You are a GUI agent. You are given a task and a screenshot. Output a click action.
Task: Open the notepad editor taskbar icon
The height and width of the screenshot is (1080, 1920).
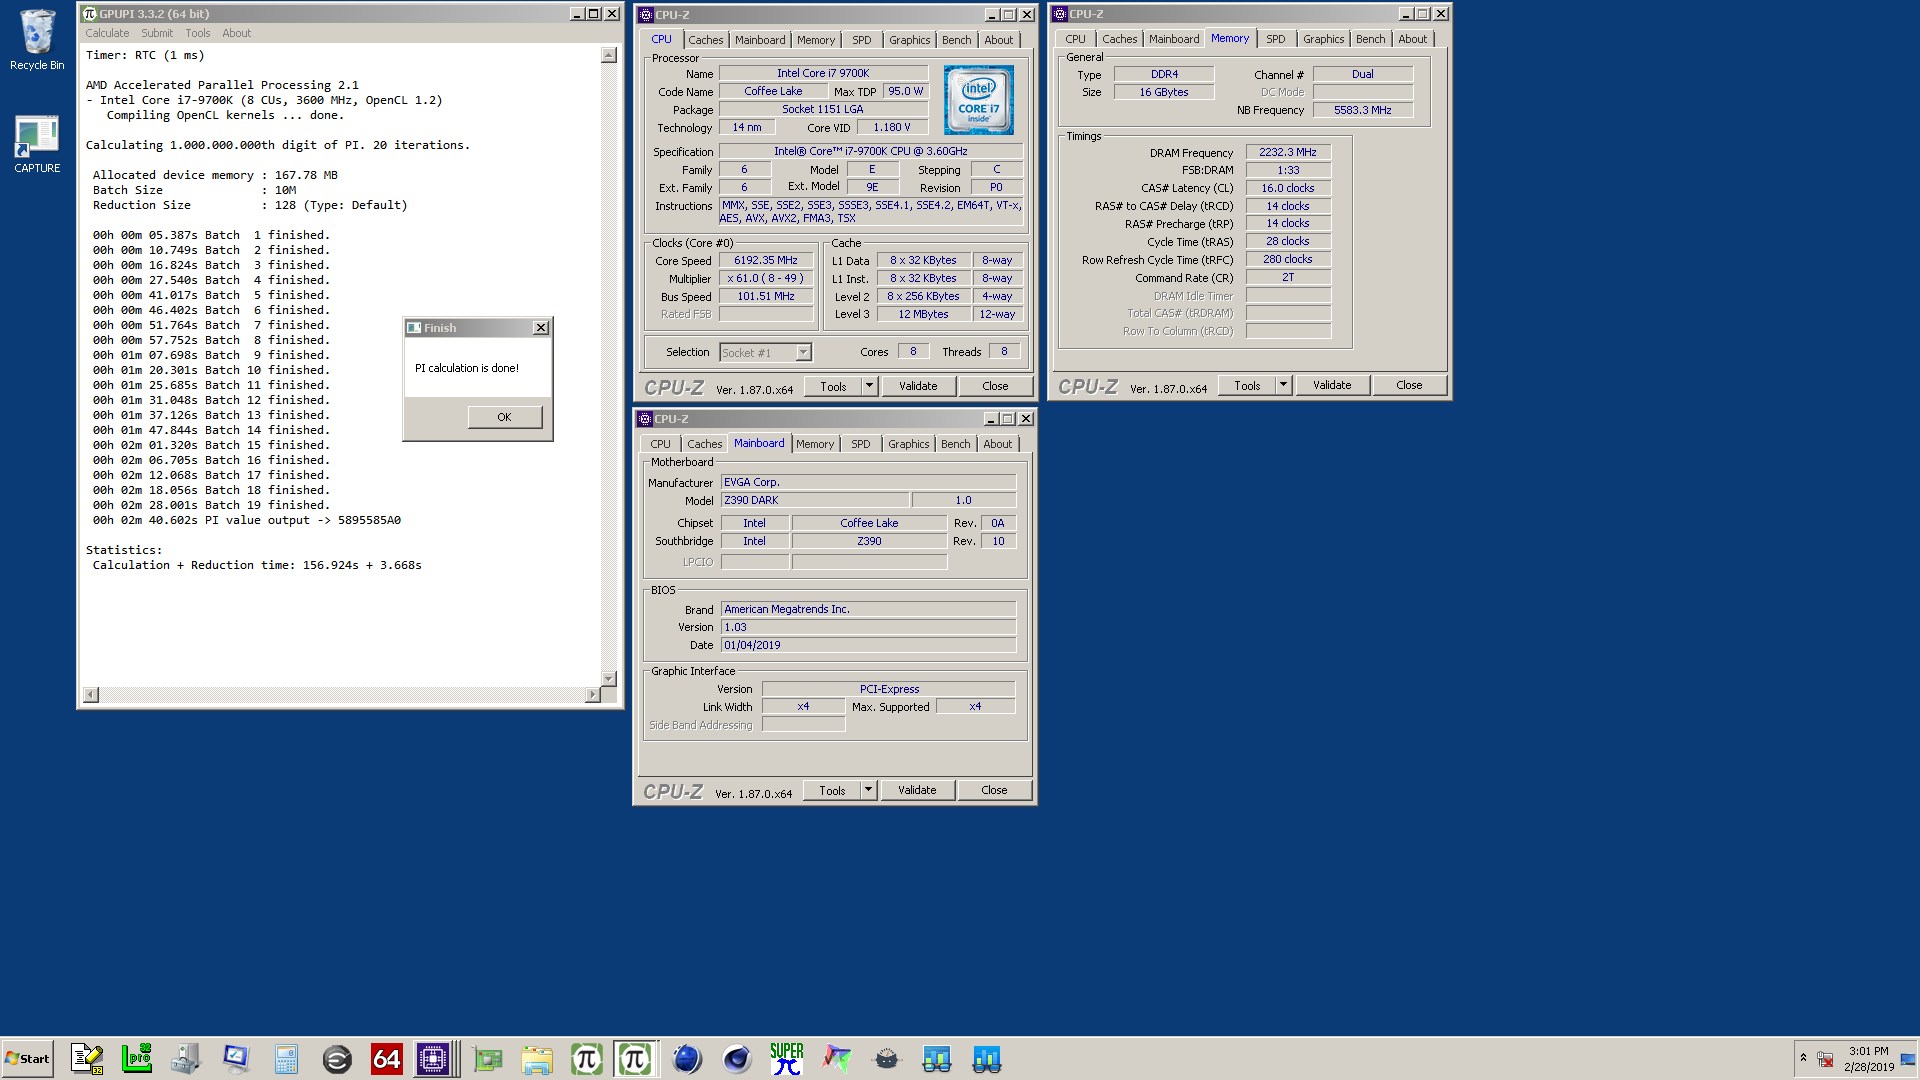(x=87, y=1059)
